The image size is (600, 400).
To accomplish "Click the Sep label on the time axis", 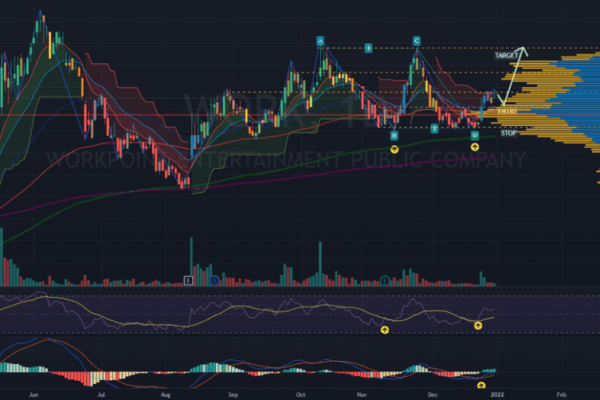I will [233, 395].
